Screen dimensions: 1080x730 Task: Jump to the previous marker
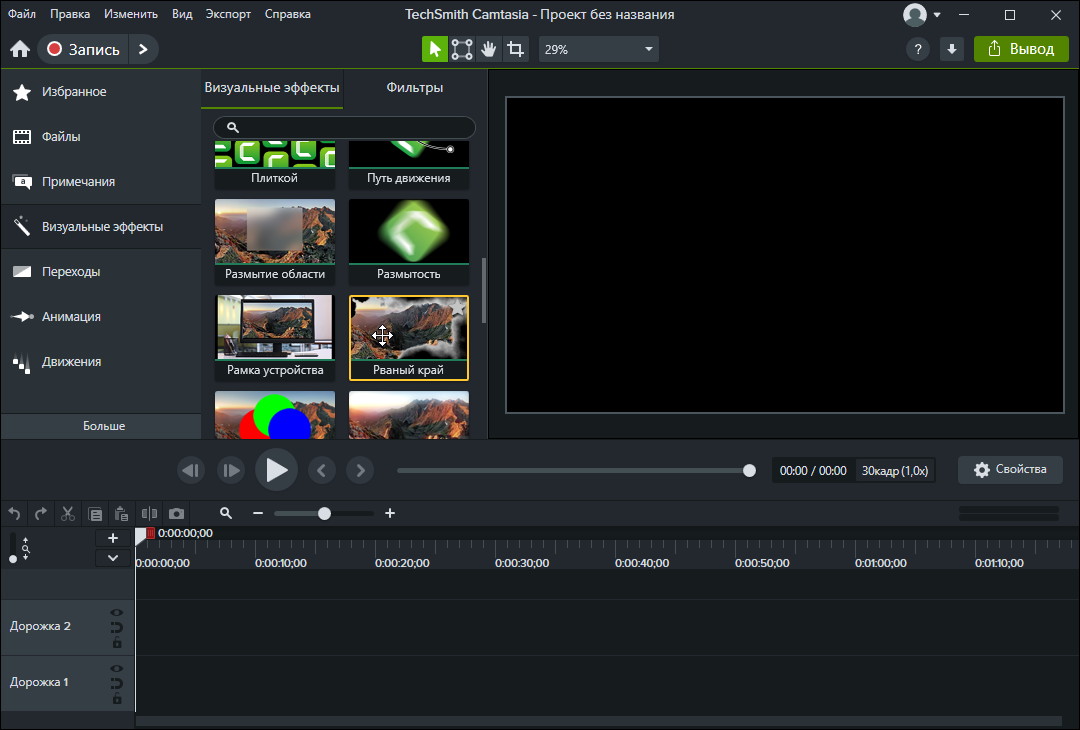pos(321,470)
